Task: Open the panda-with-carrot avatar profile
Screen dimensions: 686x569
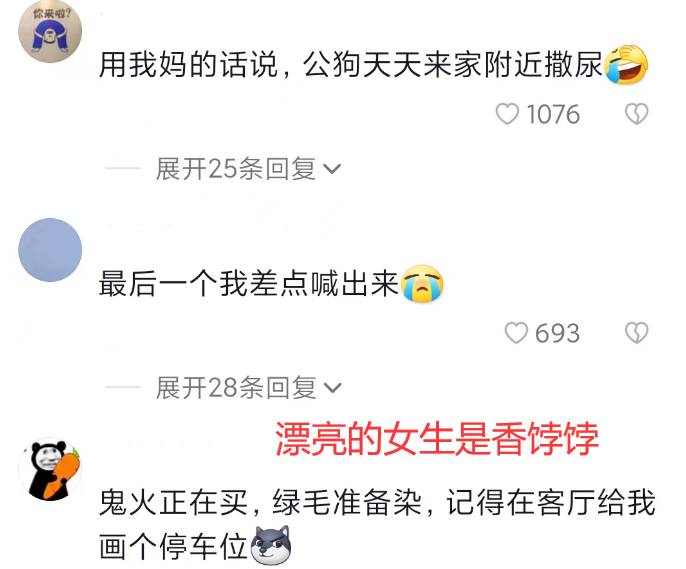Action: (x=50, y=469)
